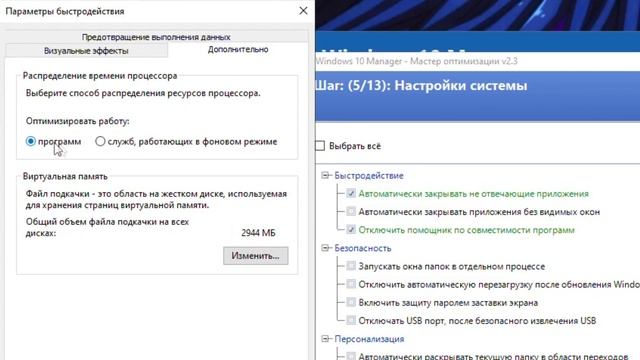Uncheck Отключить помощник по совместимости программ
Screen dimensions: 640x360
point(351,230)
